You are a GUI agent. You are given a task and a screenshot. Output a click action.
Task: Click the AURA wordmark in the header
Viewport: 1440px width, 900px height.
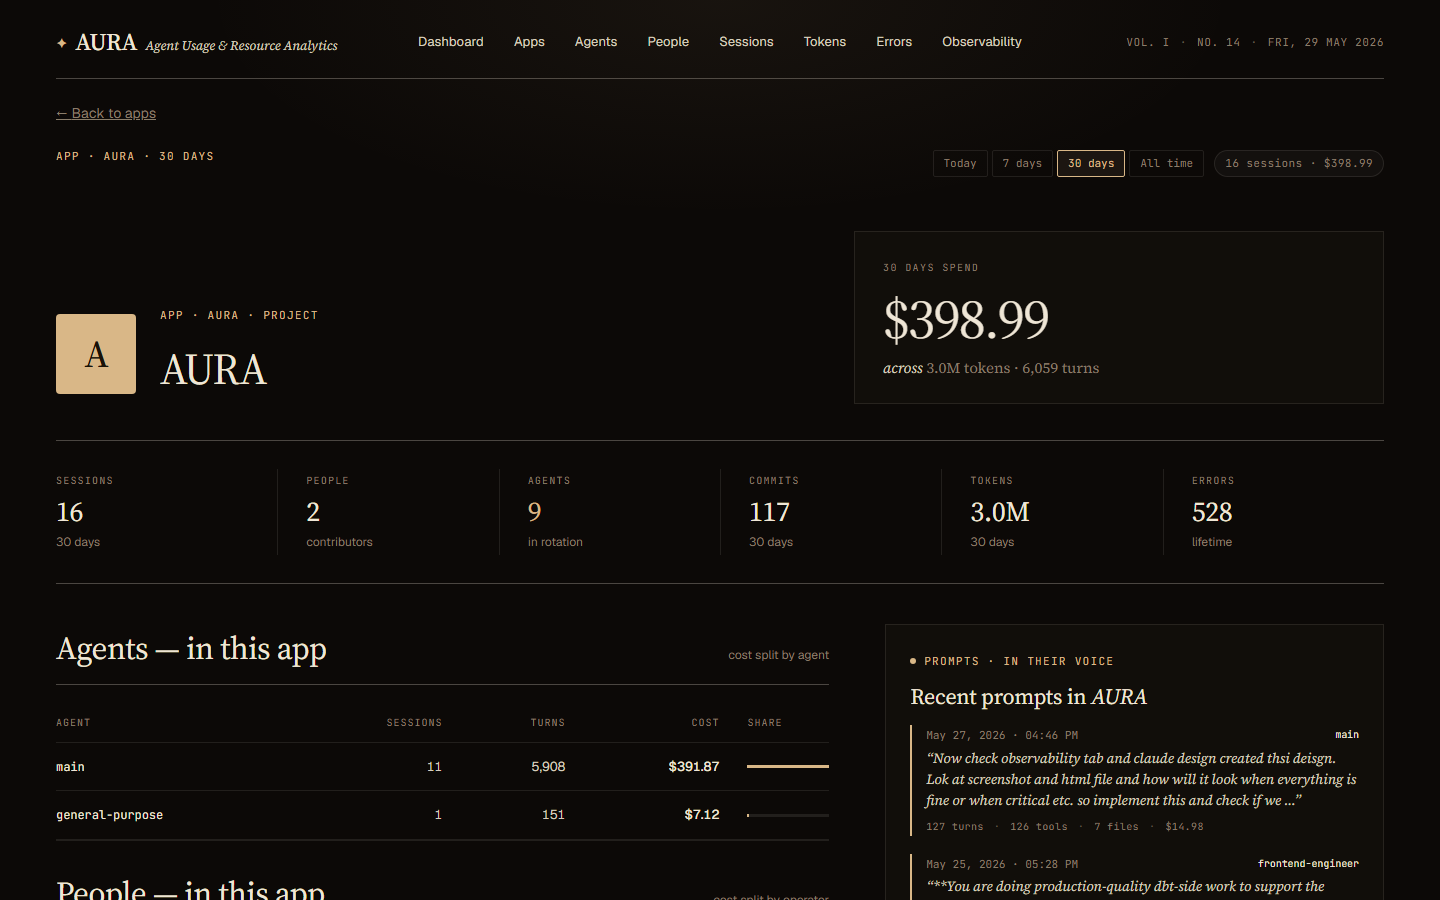pos(106,43)
